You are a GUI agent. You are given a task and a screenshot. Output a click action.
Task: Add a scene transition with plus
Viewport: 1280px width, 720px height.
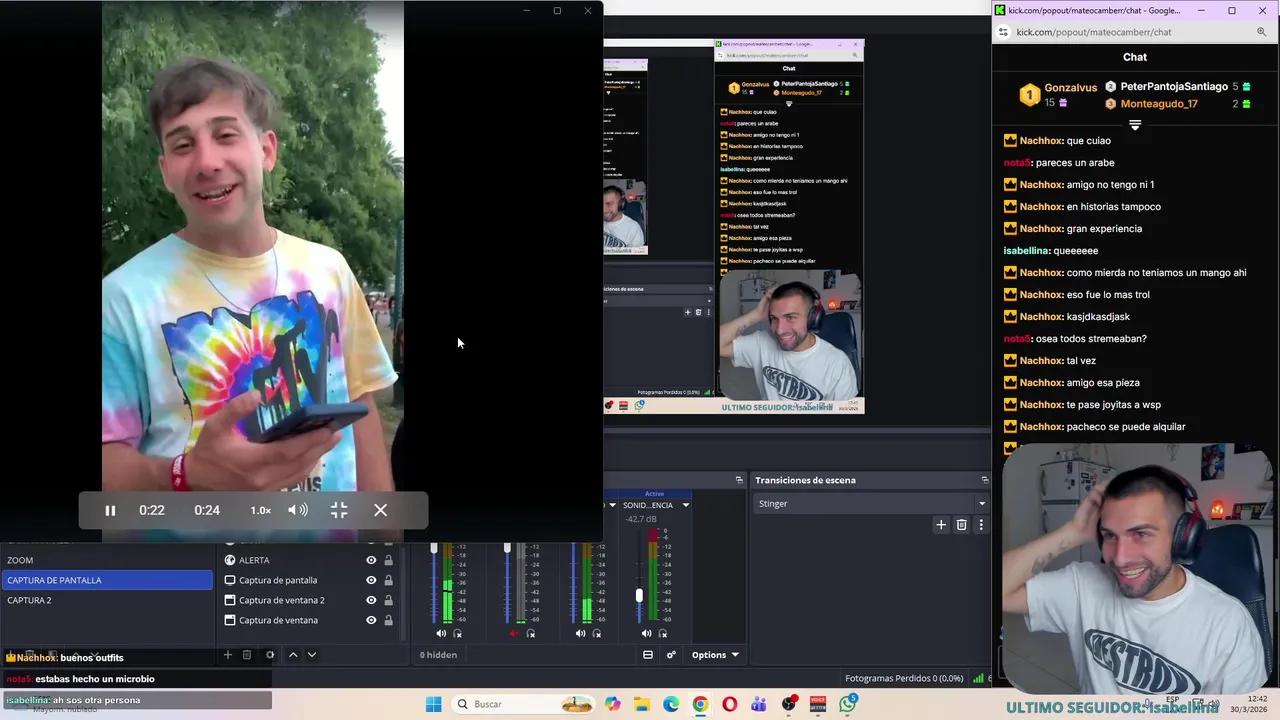coord(941,525)
